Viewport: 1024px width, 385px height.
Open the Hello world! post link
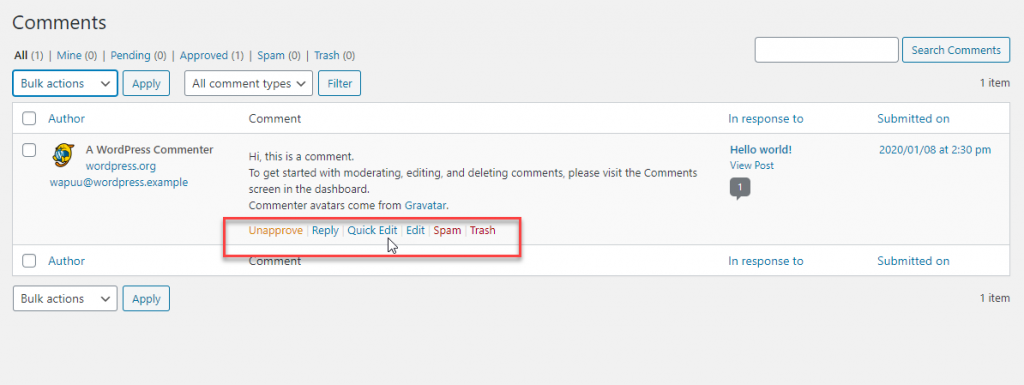tap(761, 149)
